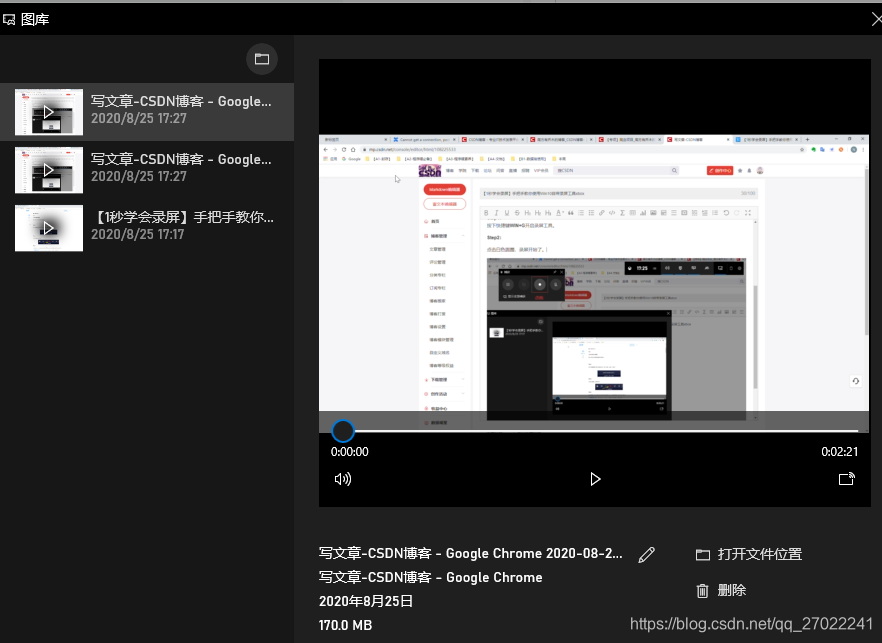This screenshot has height=643, width=882.
Task: Click the 2020年8月25日 date text
Action: click(366, 601)
